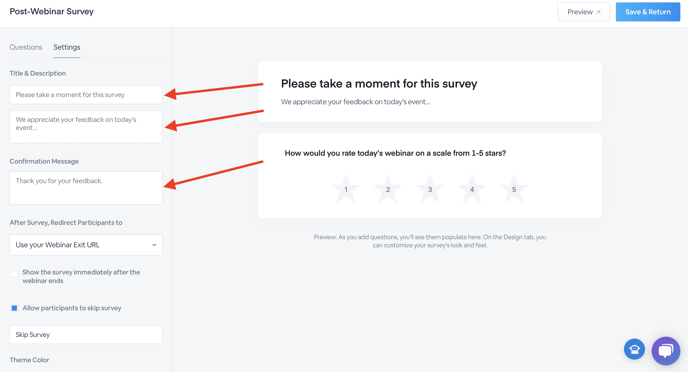Open the blue phone support icon
The image size is (688, 372).
pyautogui.click(x=634, y=349)
